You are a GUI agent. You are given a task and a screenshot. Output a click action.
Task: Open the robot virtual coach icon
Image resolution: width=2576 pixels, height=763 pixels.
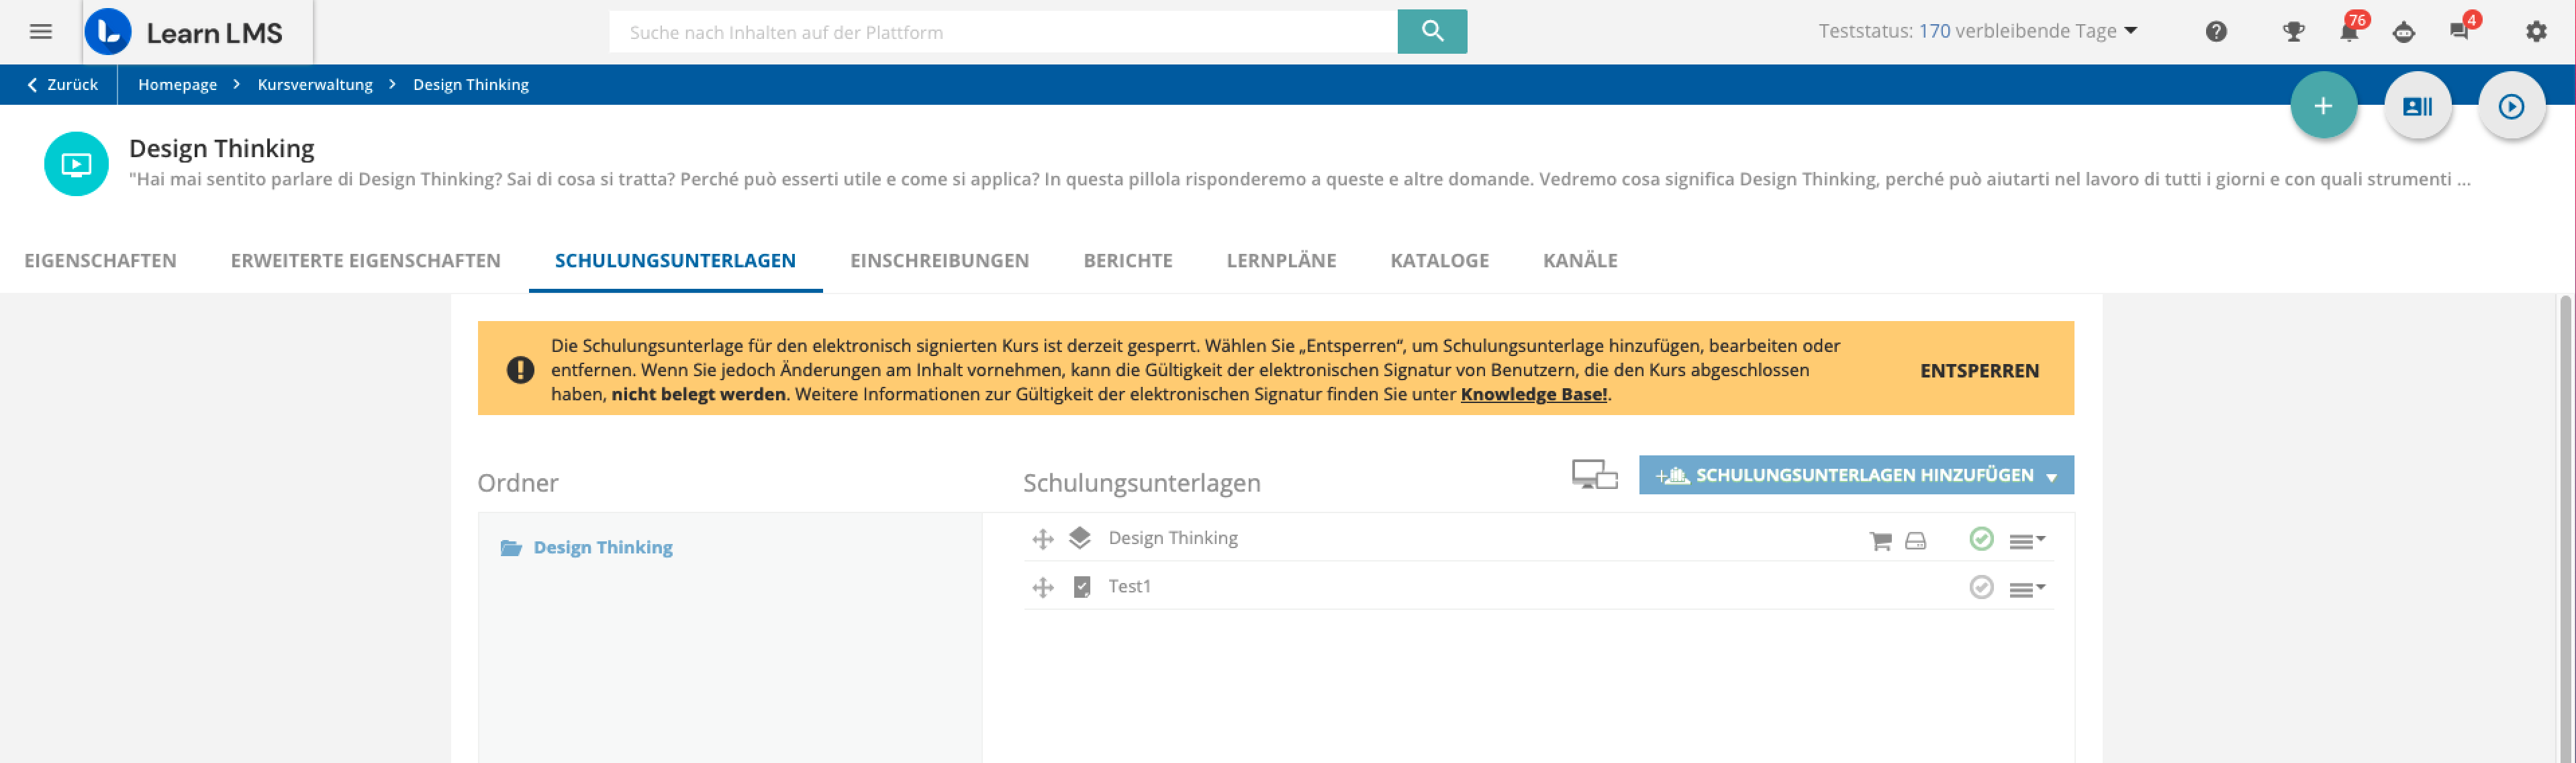click(2404, 32)
